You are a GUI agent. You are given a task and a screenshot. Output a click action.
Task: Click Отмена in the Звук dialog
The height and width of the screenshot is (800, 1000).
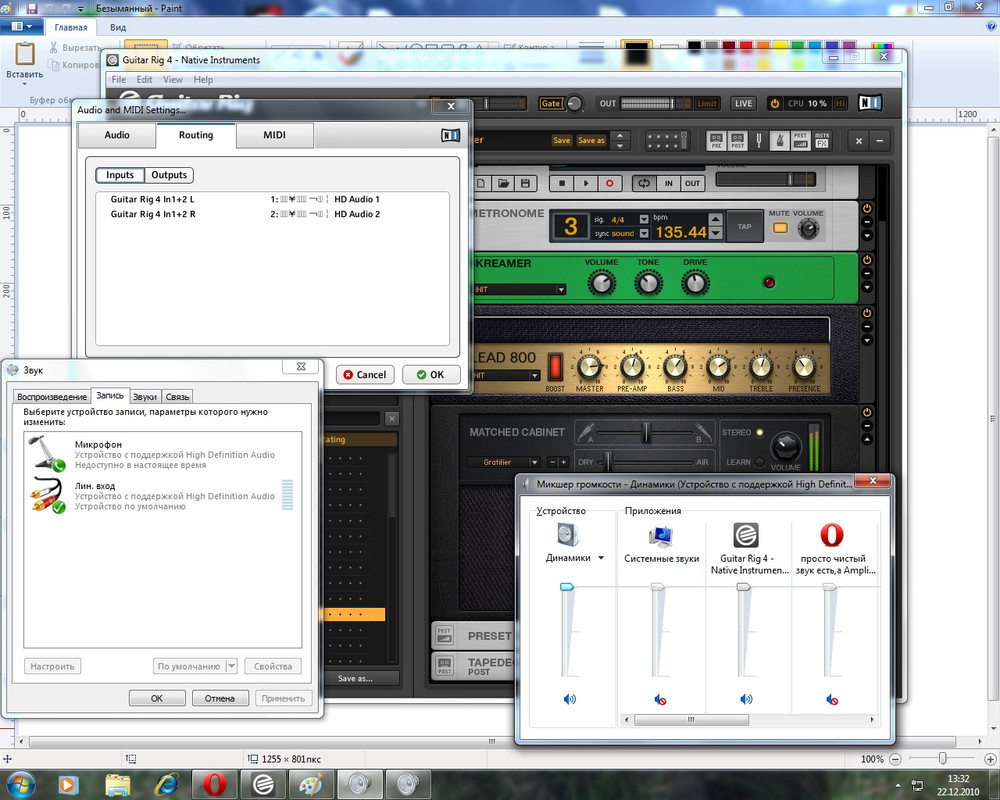(x=220, y=699)
